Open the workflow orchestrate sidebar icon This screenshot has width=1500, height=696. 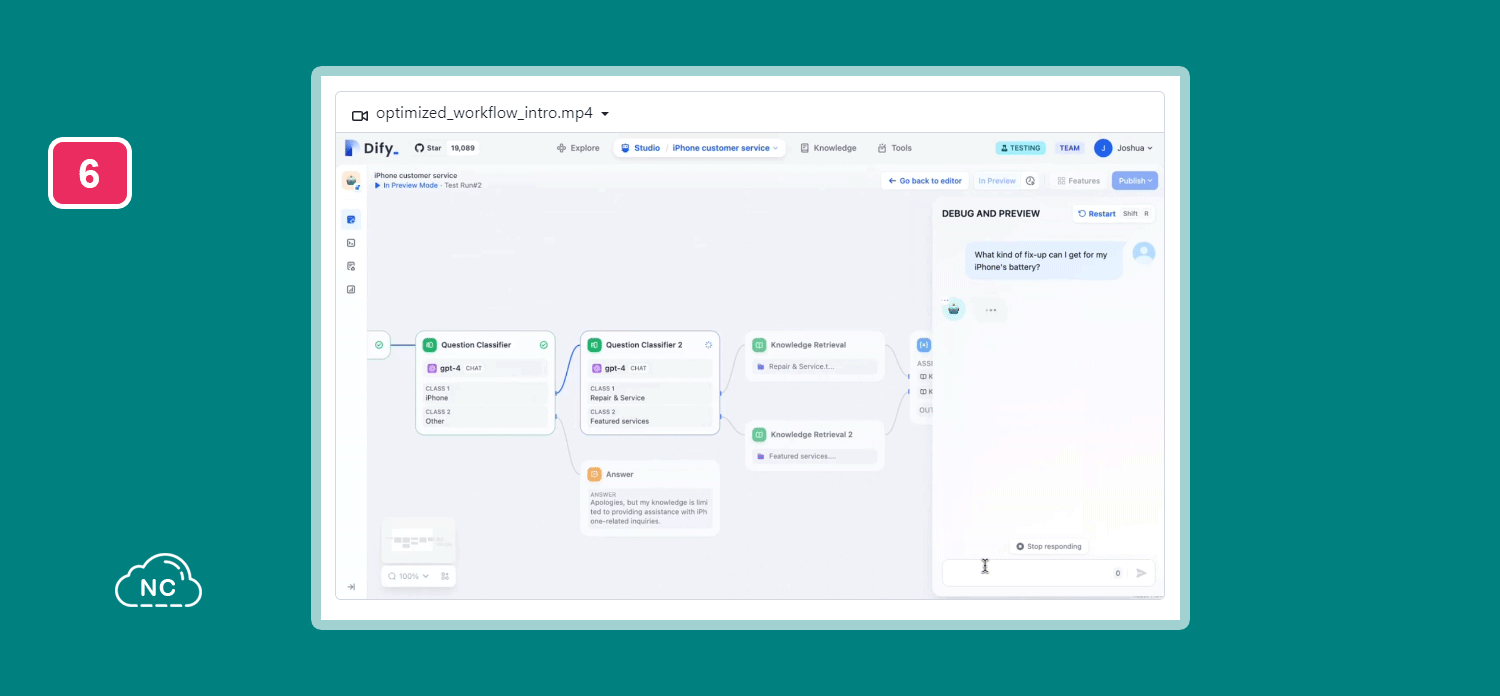pos(351,219)
